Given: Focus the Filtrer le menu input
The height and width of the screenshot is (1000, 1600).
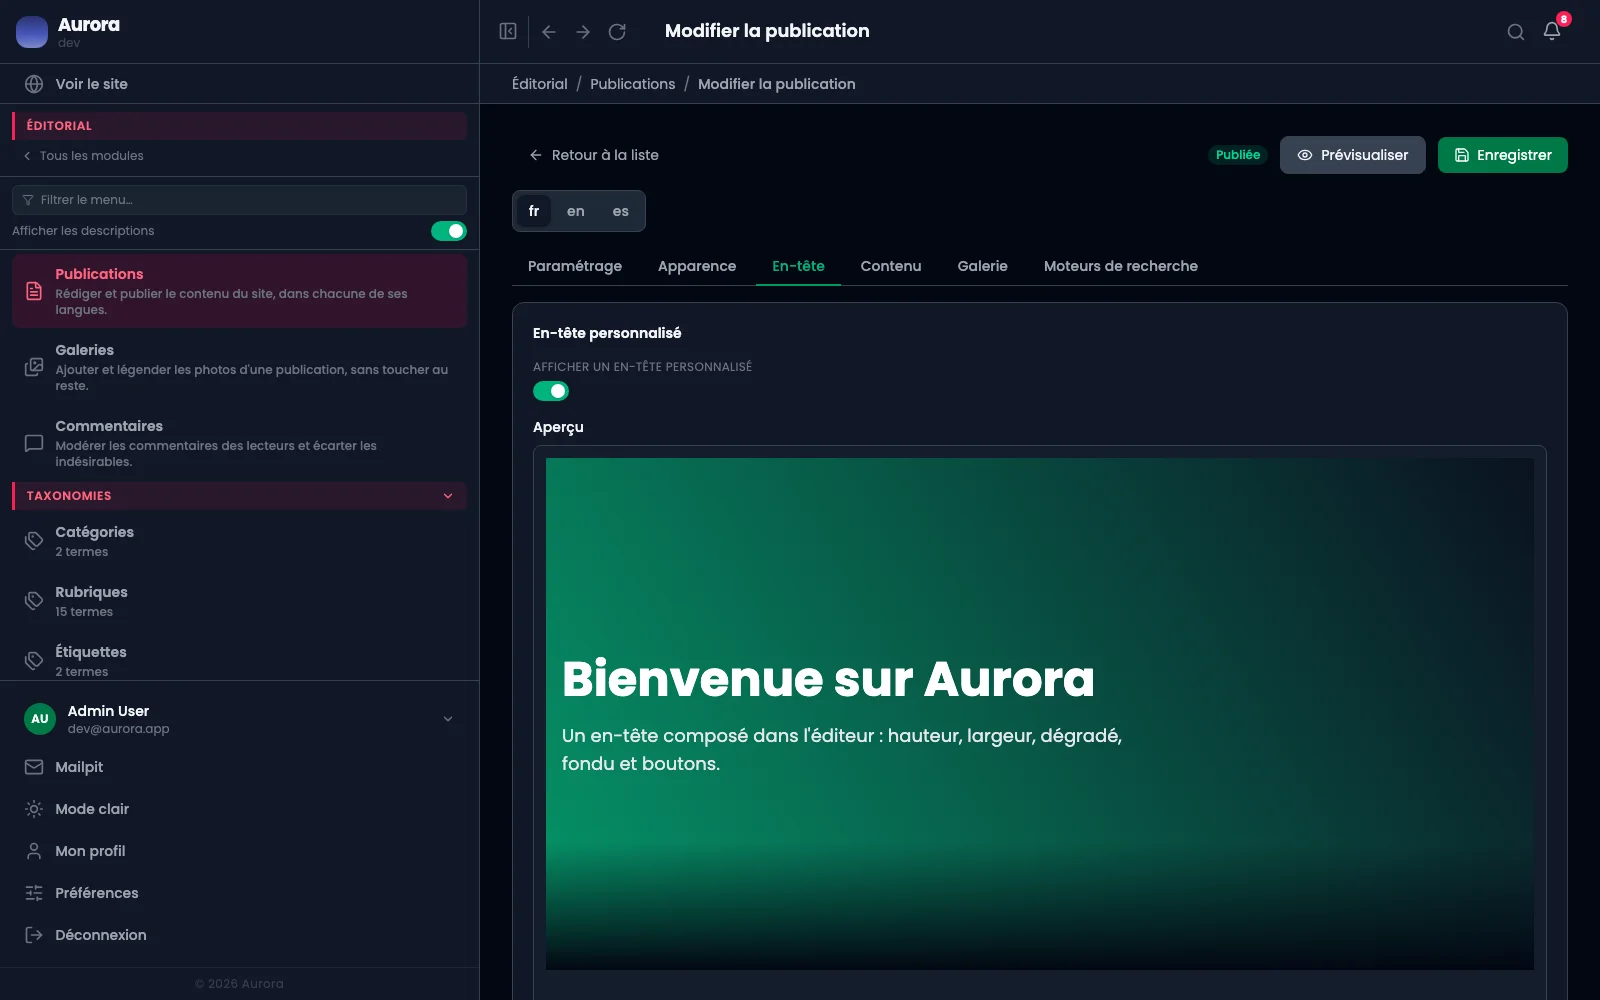Looking at the screenshot, I should pyautogui.click(x=240, y=200).
